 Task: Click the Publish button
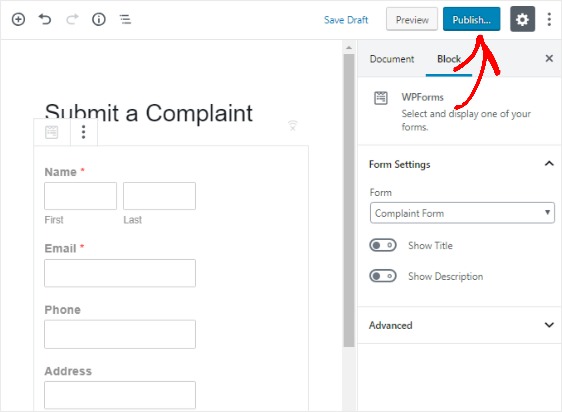click(471, 19)
